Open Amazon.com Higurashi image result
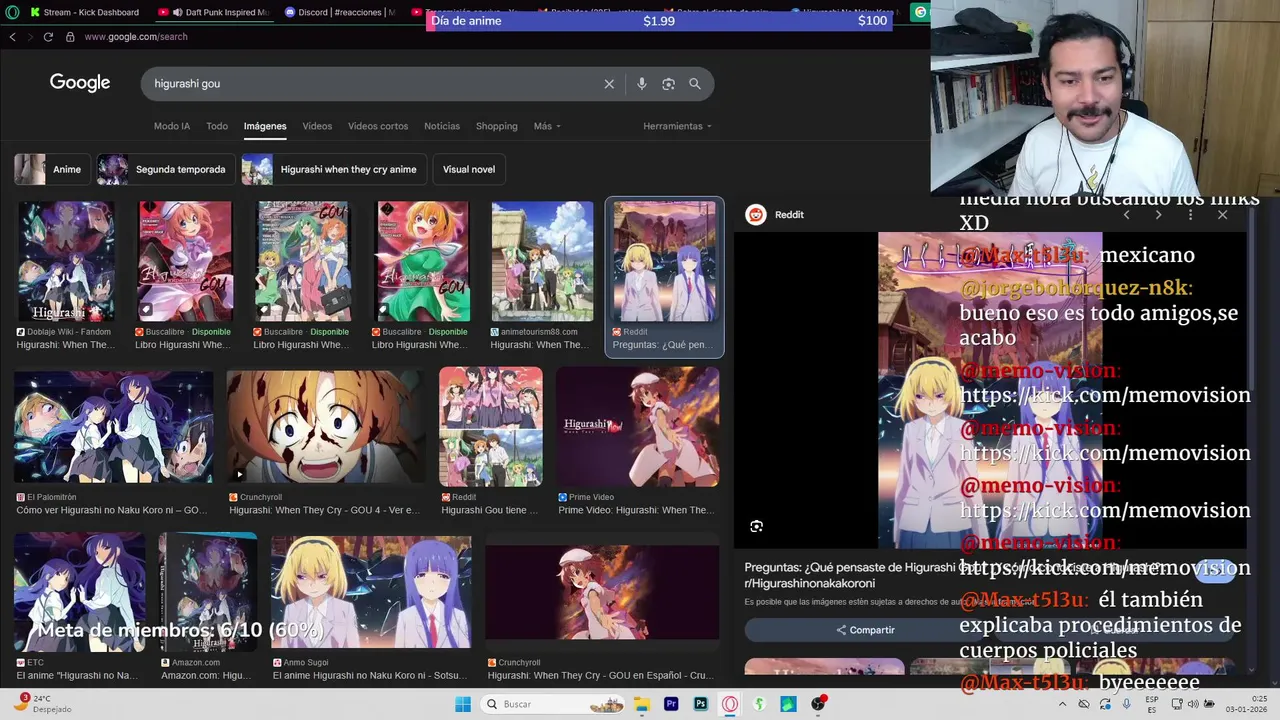Screen dimensions: 1280x720 click(x=207, y=593)
